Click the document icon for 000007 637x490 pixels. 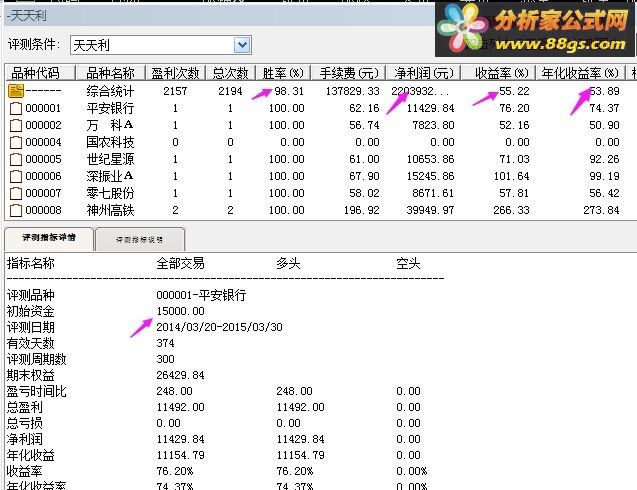click(x=16, y=193)
